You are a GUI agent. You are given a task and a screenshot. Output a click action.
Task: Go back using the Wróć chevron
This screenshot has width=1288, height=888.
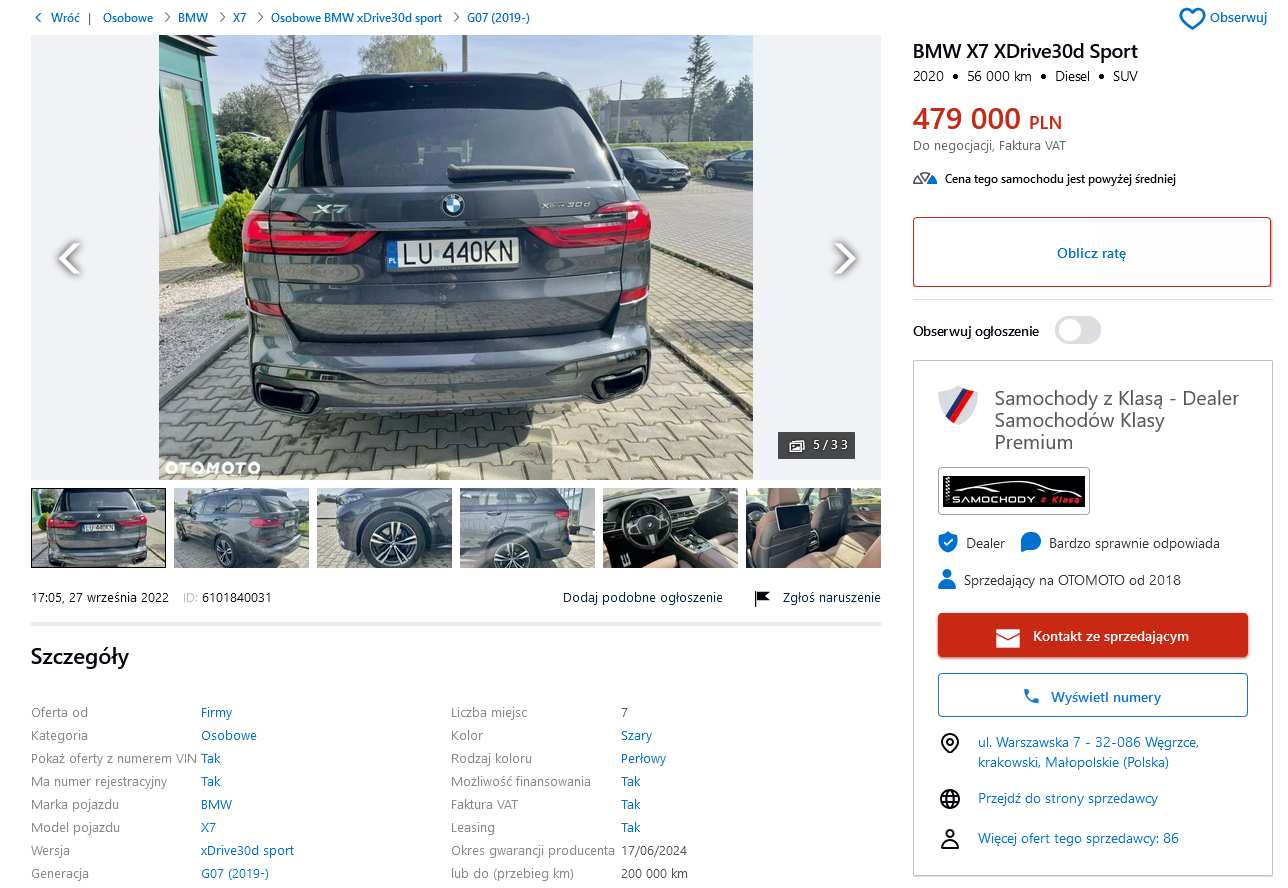pyautogui.click(x=38, y=18)
